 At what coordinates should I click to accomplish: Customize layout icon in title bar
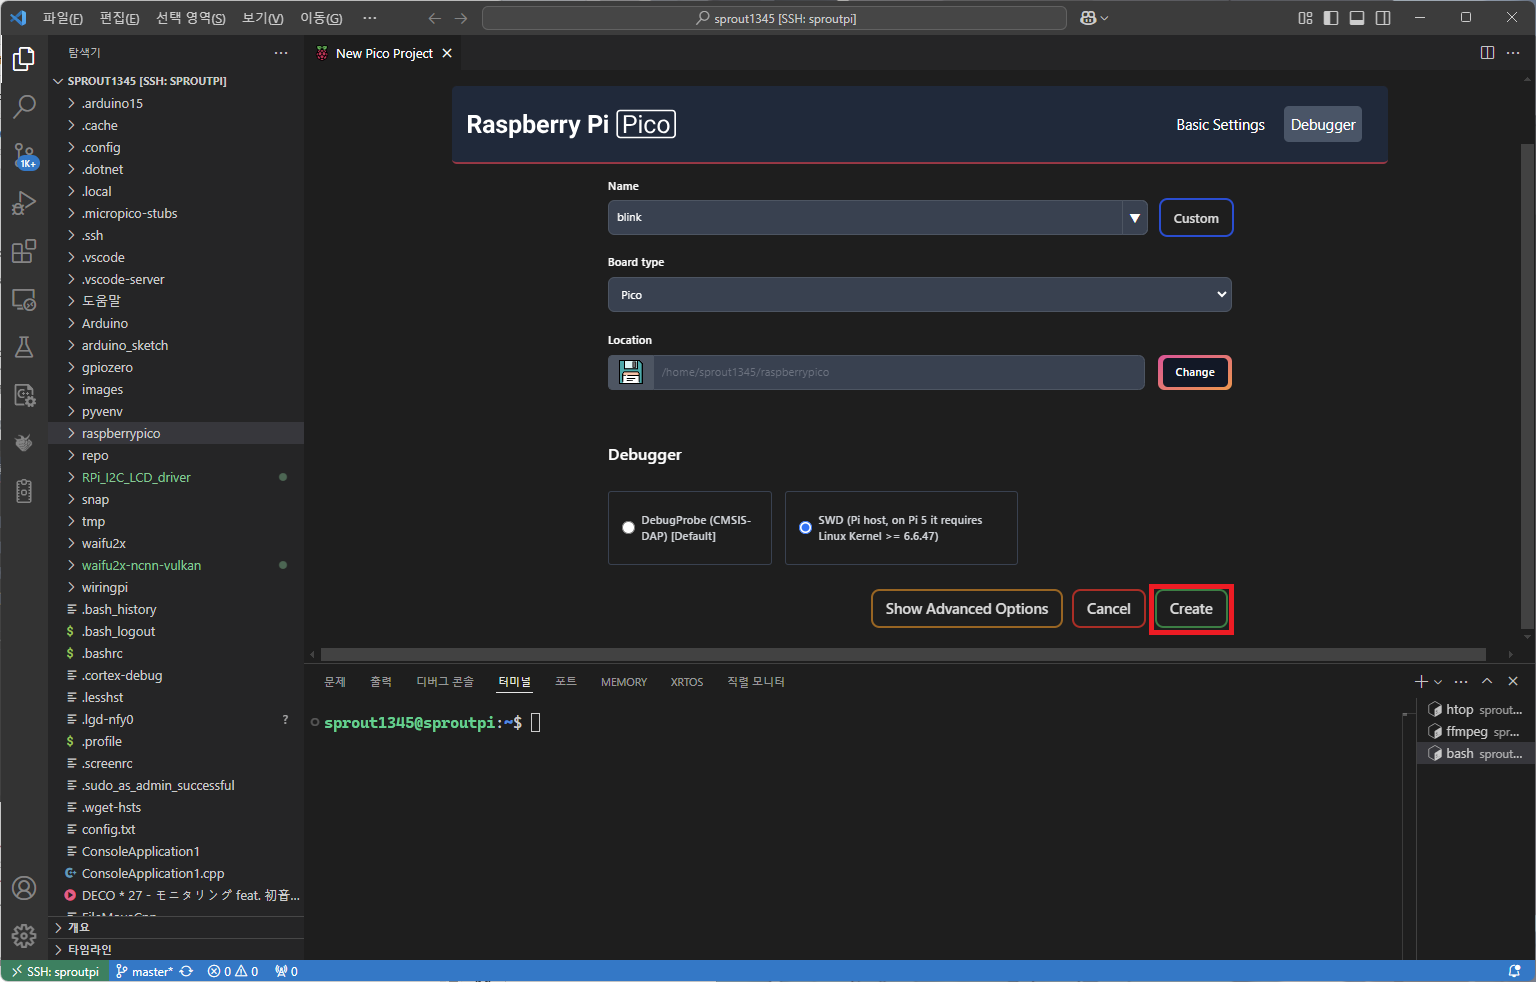pyautogui.click(x=1305, y=18)
